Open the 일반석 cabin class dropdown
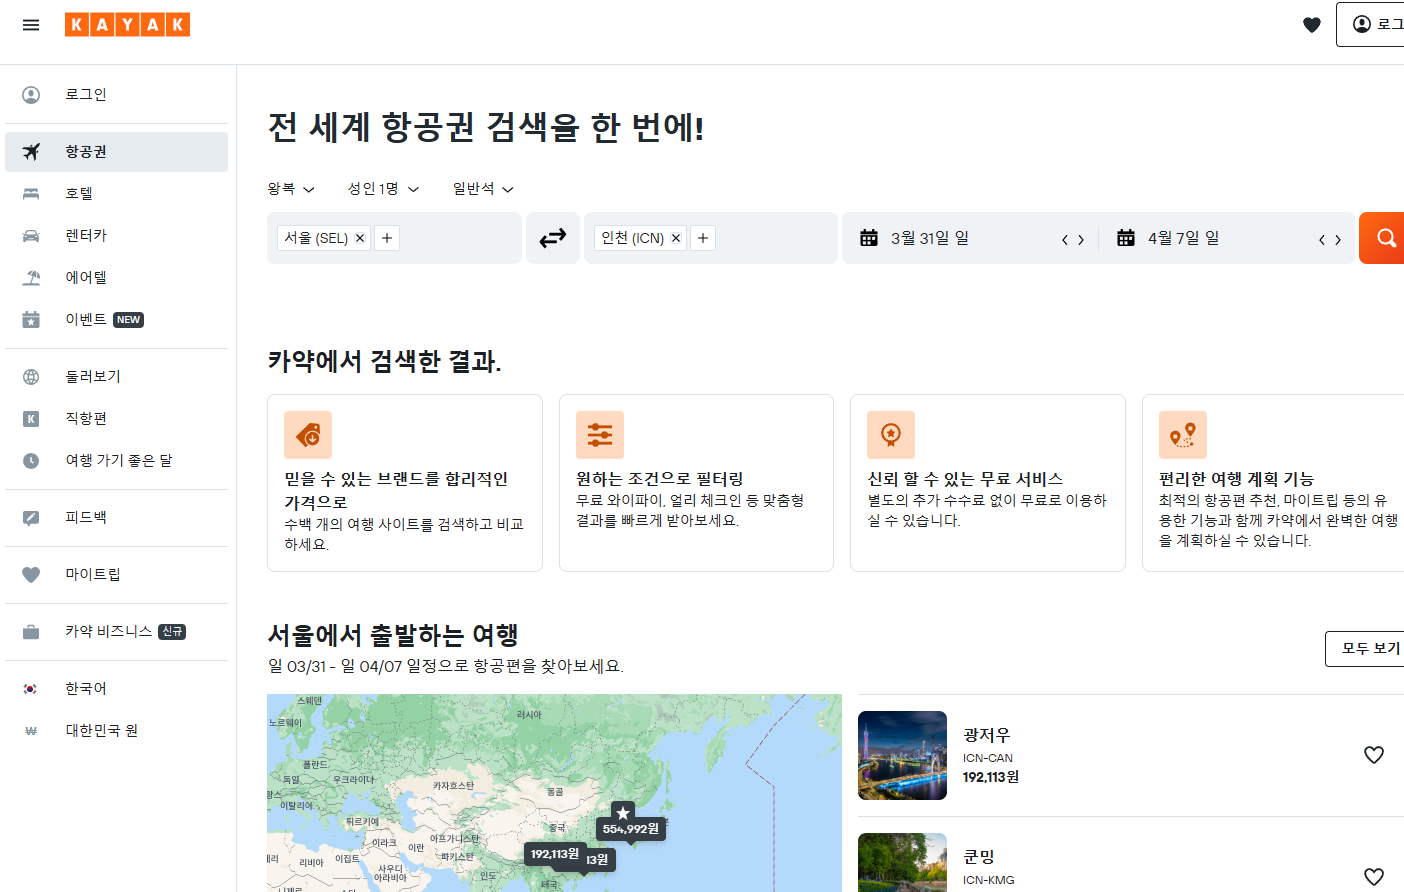The width and height of the screenshot is (1404, 892). coord(481,188)
